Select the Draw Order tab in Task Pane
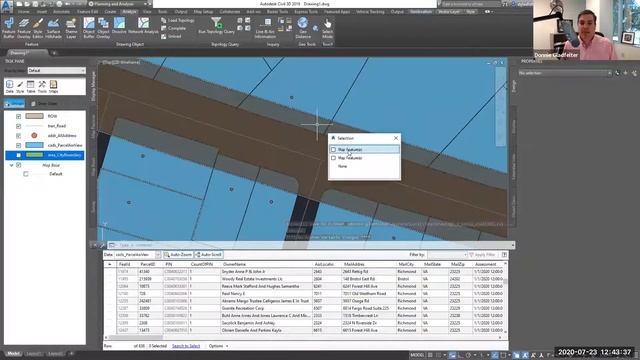The width and height of the screenshot is (640, 360). pyautogui.click(x=44, y=104)
